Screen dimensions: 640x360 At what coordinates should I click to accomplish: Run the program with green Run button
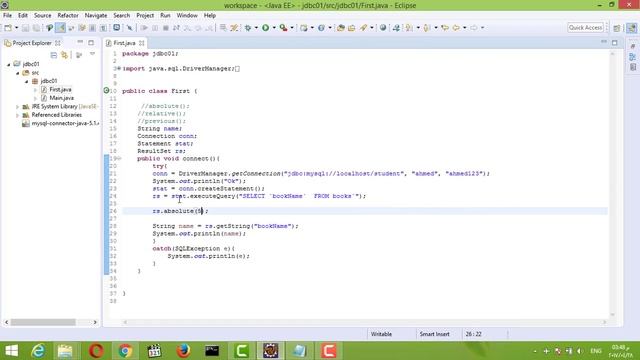click(x=266, y=28)
